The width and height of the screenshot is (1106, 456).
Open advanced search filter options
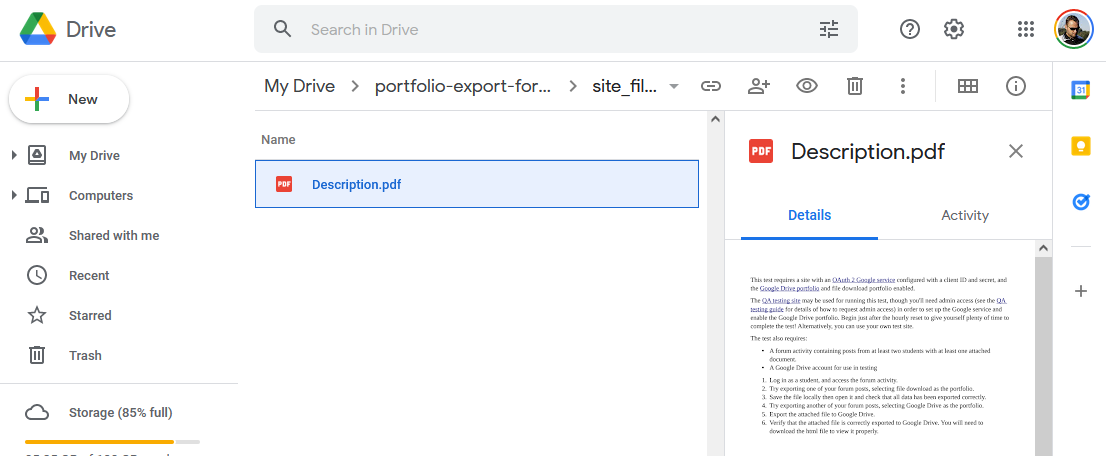pos(829,29)
